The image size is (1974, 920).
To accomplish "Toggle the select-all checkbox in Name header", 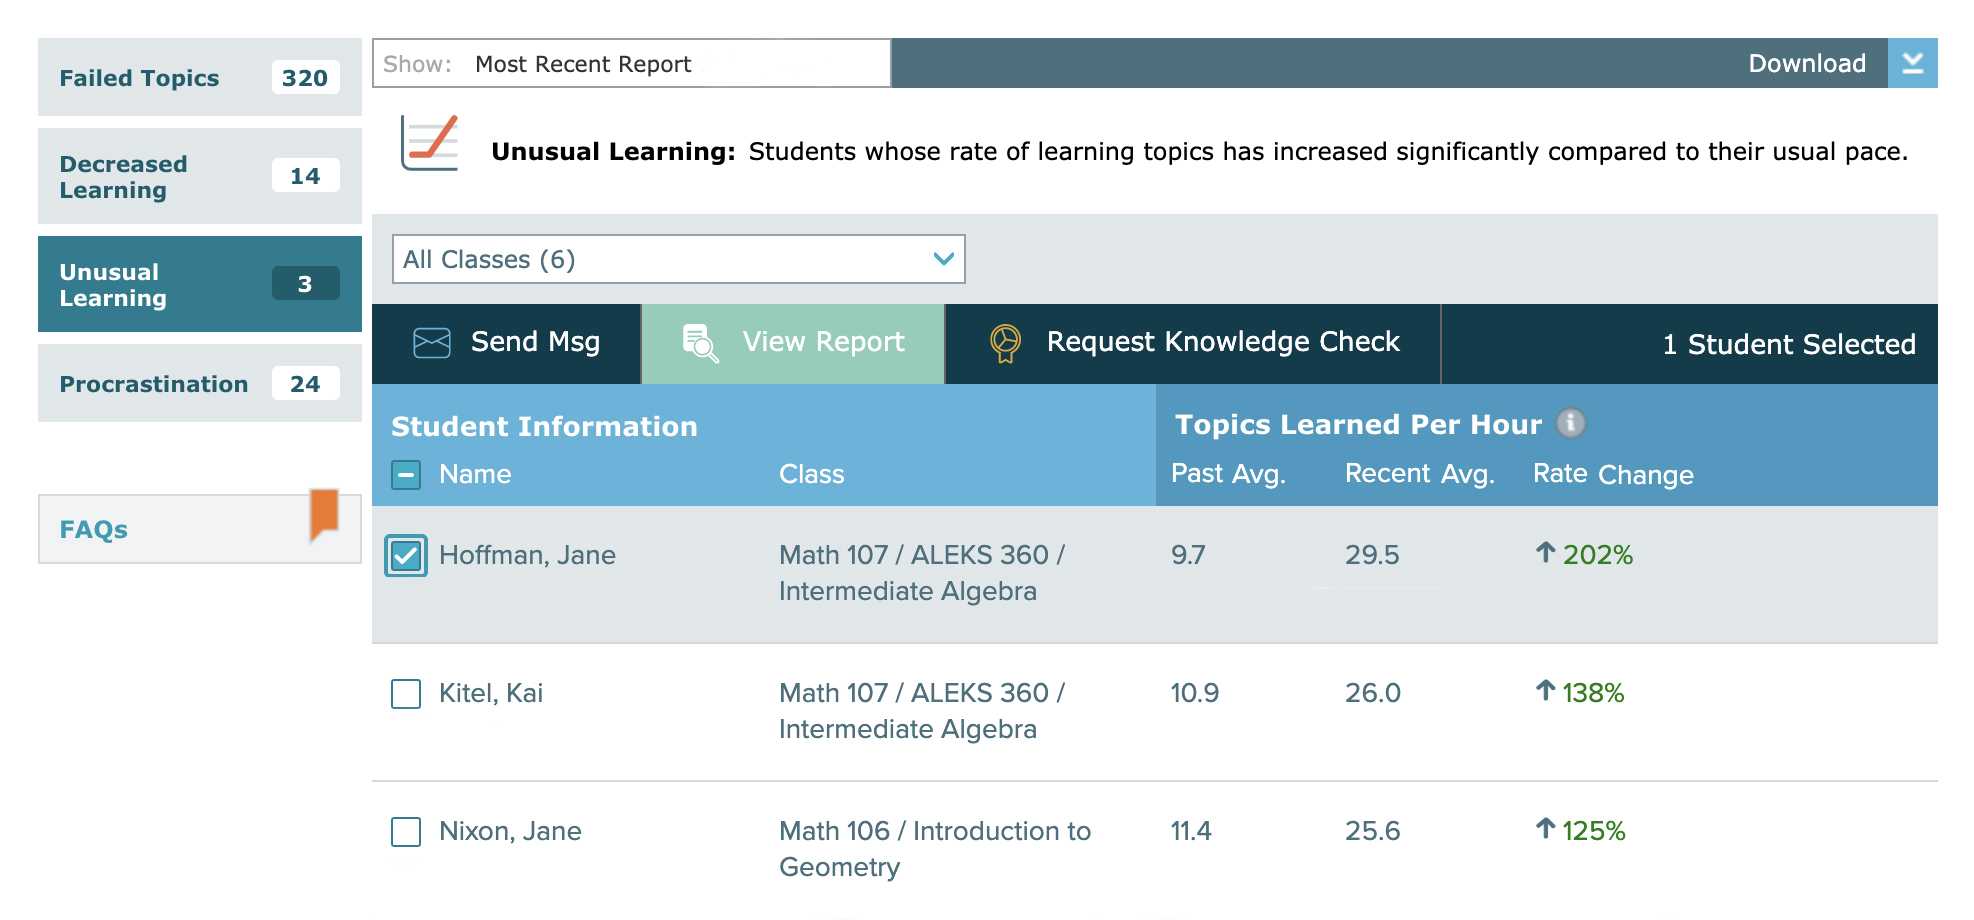I will pos(405,474).
